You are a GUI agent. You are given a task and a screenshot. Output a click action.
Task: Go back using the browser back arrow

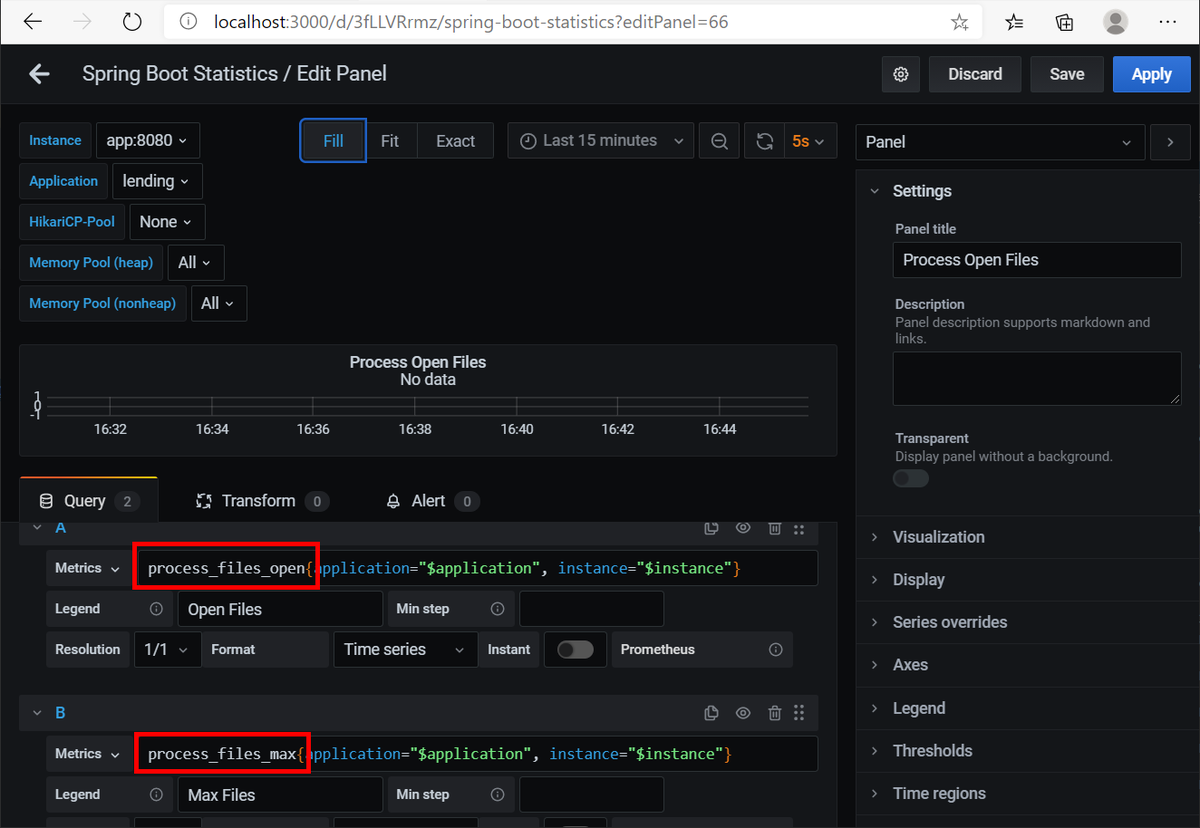click(32, 21)
